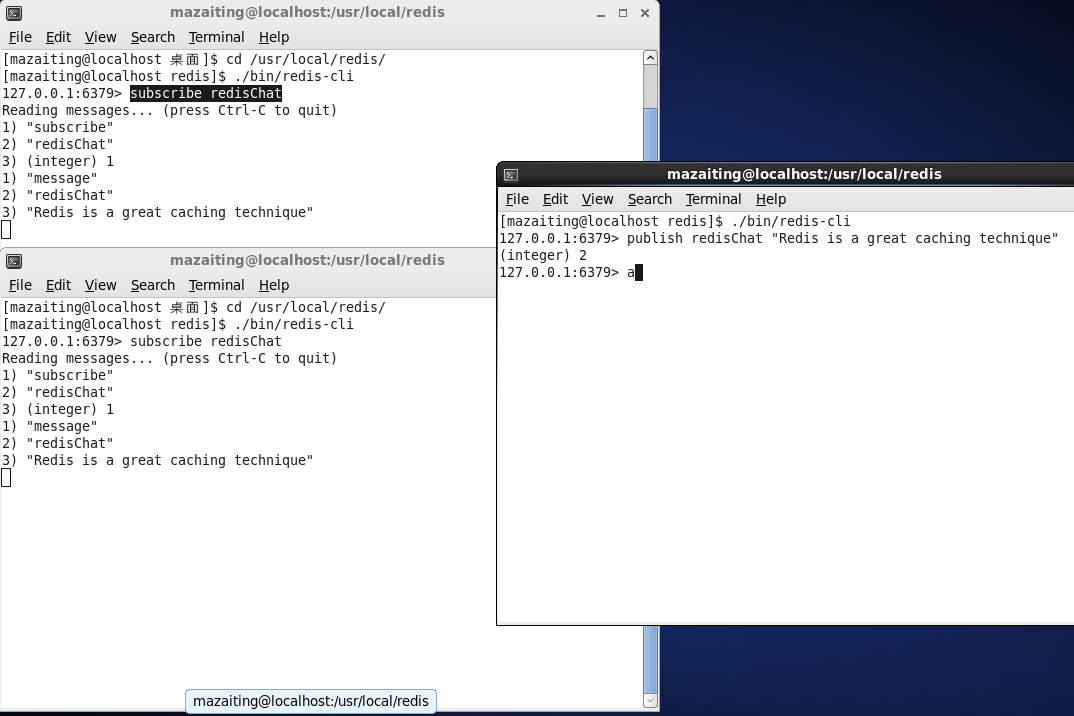Open Edit menu in top-left terminal
Viewport: 1074px width, 716px height.
point(58,37)
